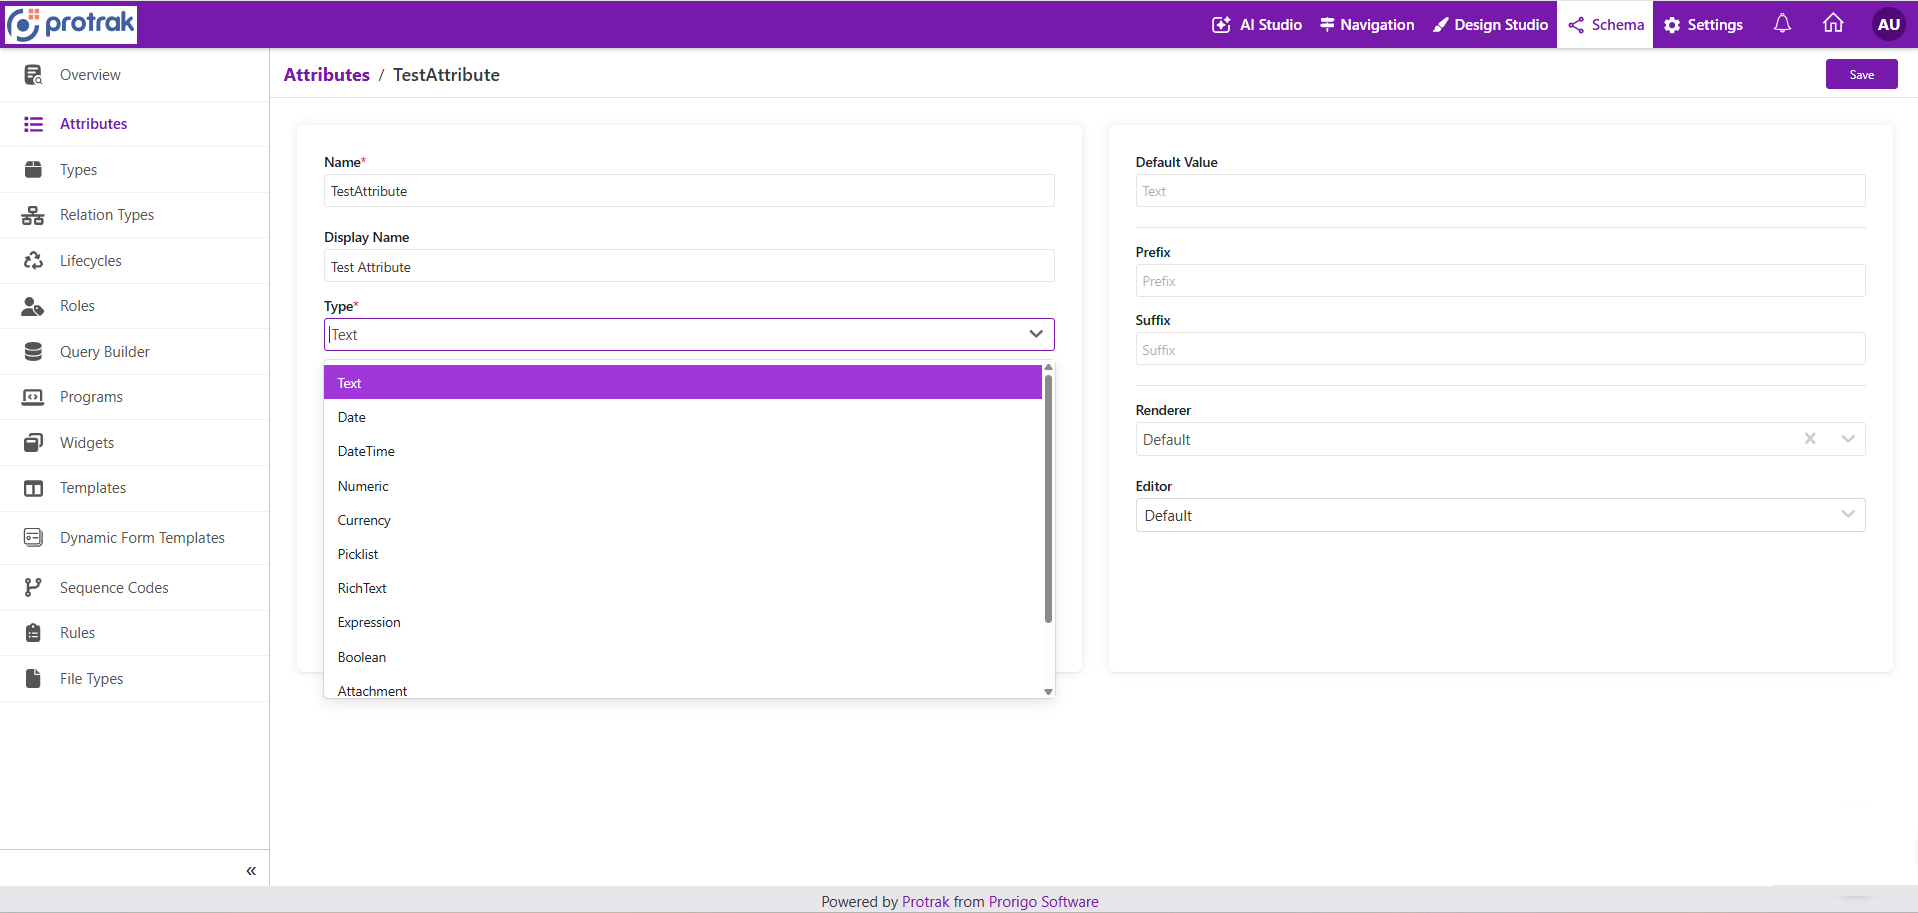
Task: Save the attribute
Action: pyautogui.click(x=1861, y=74)
